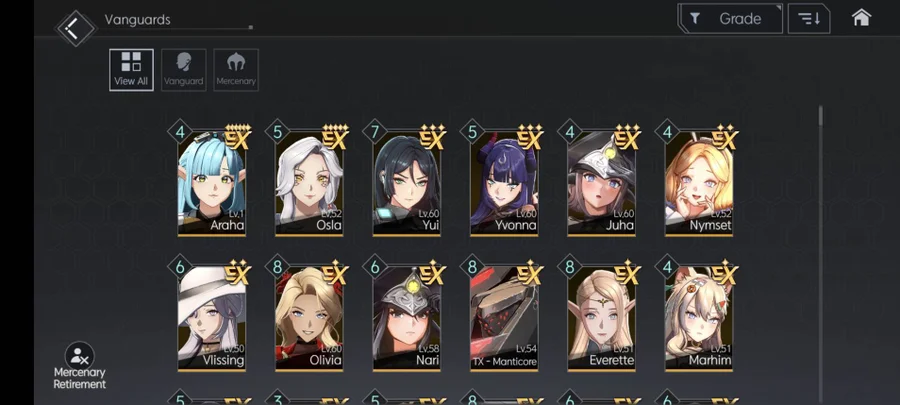
Task: Click the vertical list scrollbar
Action: [821, 255]
